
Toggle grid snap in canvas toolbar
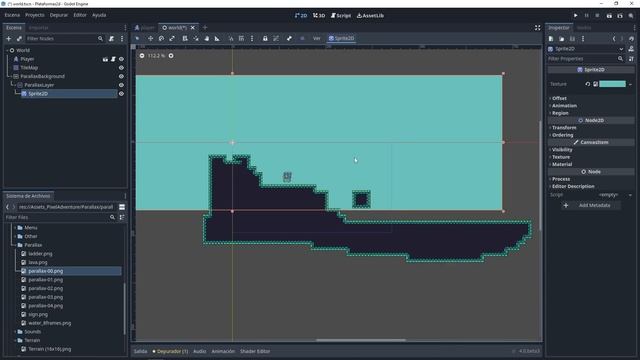(241, 38)
